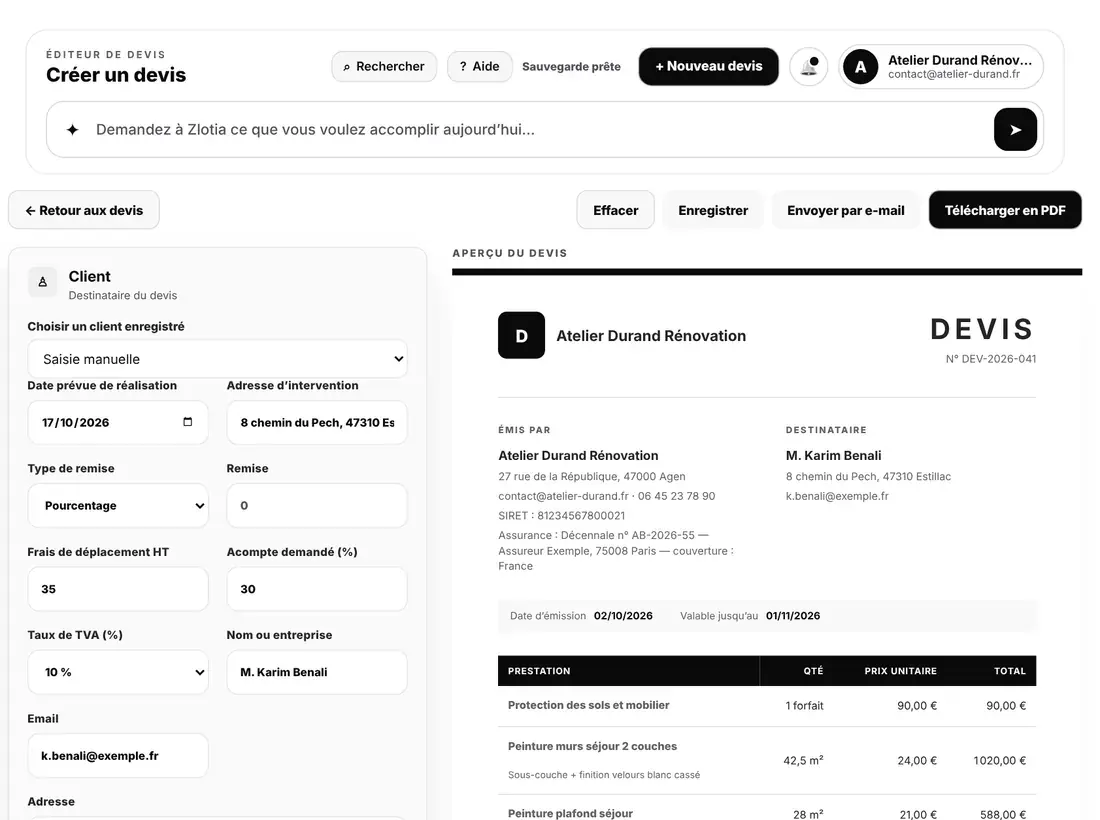Click the D logo in quote preview

point(521,335)
